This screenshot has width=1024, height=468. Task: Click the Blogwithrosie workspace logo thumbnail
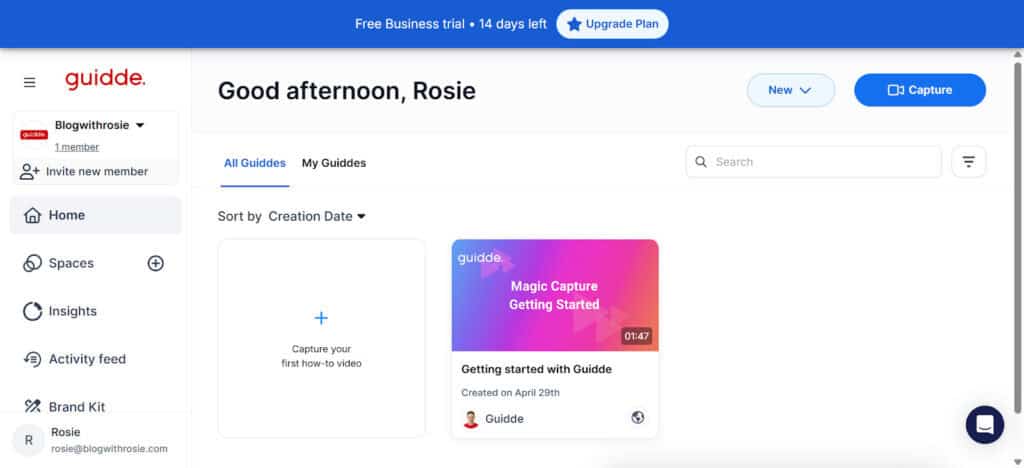click(34, 134)
